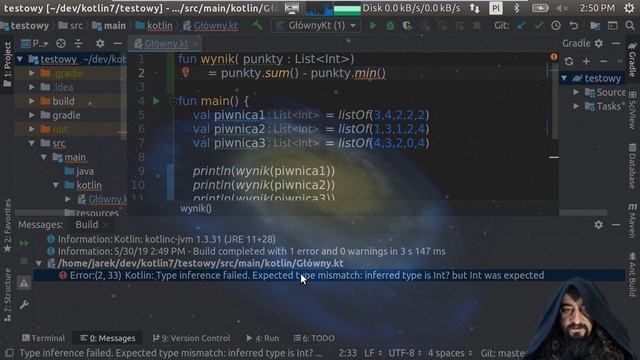The width and height of the screenshot is (640, 360).
Task: Open the Maven side tab
Action: (633, 221)
